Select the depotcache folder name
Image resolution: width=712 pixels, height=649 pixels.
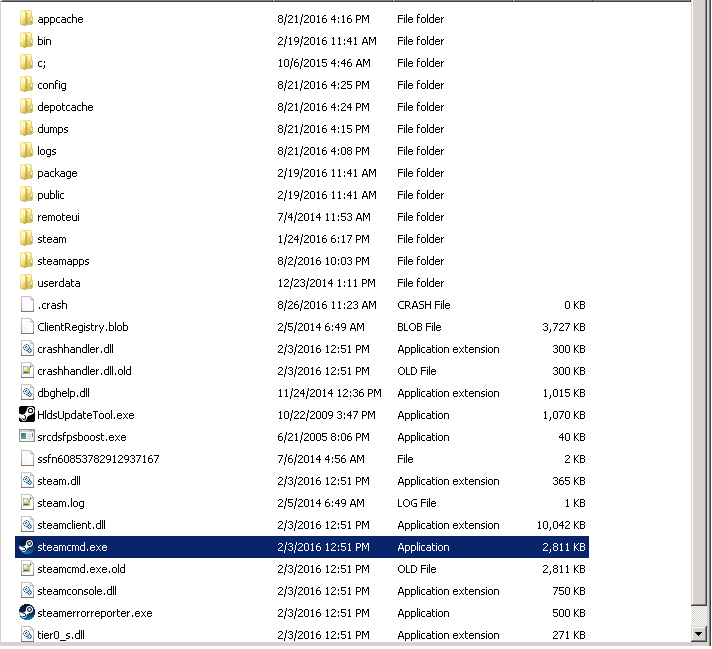65,107
